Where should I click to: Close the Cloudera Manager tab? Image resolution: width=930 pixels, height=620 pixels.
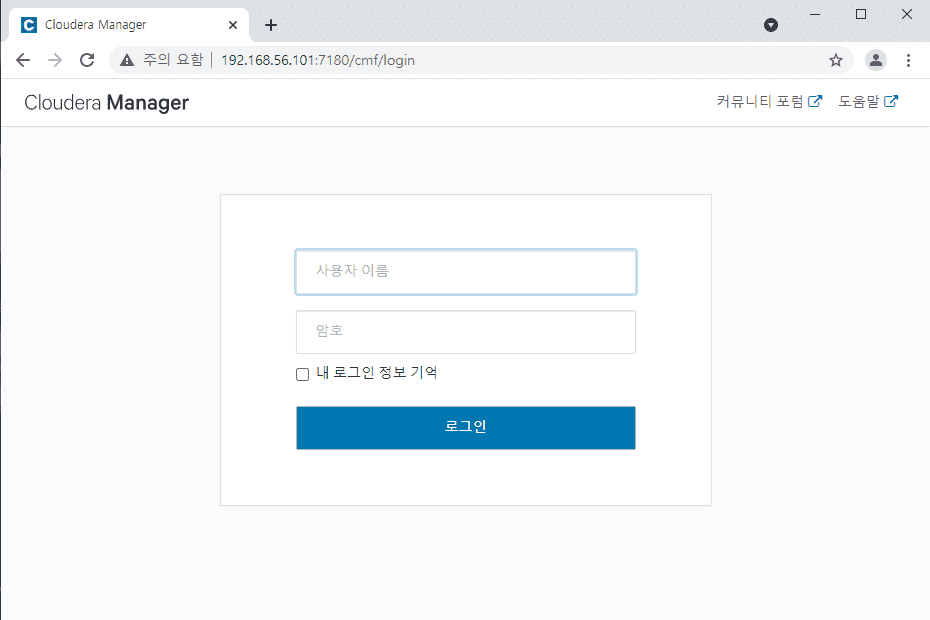point(233,25)
